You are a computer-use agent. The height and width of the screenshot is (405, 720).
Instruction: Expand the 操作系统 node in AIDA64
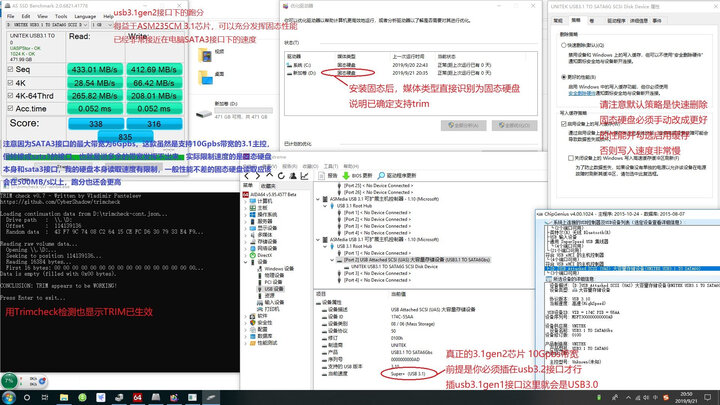pos(246,215)
